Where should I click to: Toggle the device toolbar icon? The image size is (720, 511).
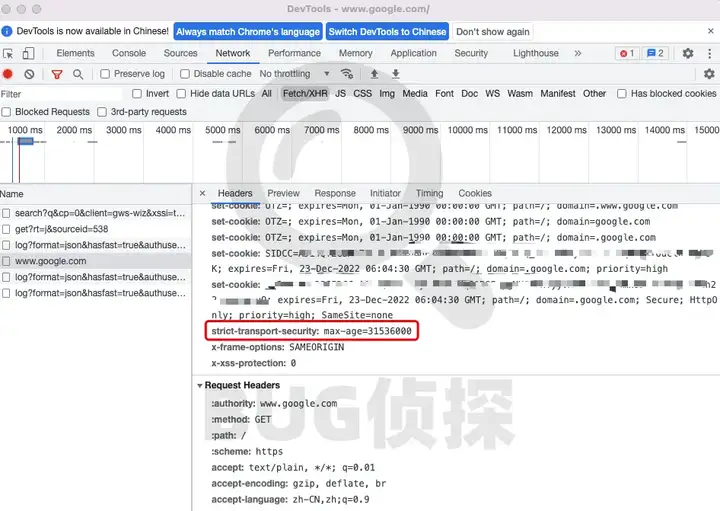pyautogui.click(x=28, y=54)
